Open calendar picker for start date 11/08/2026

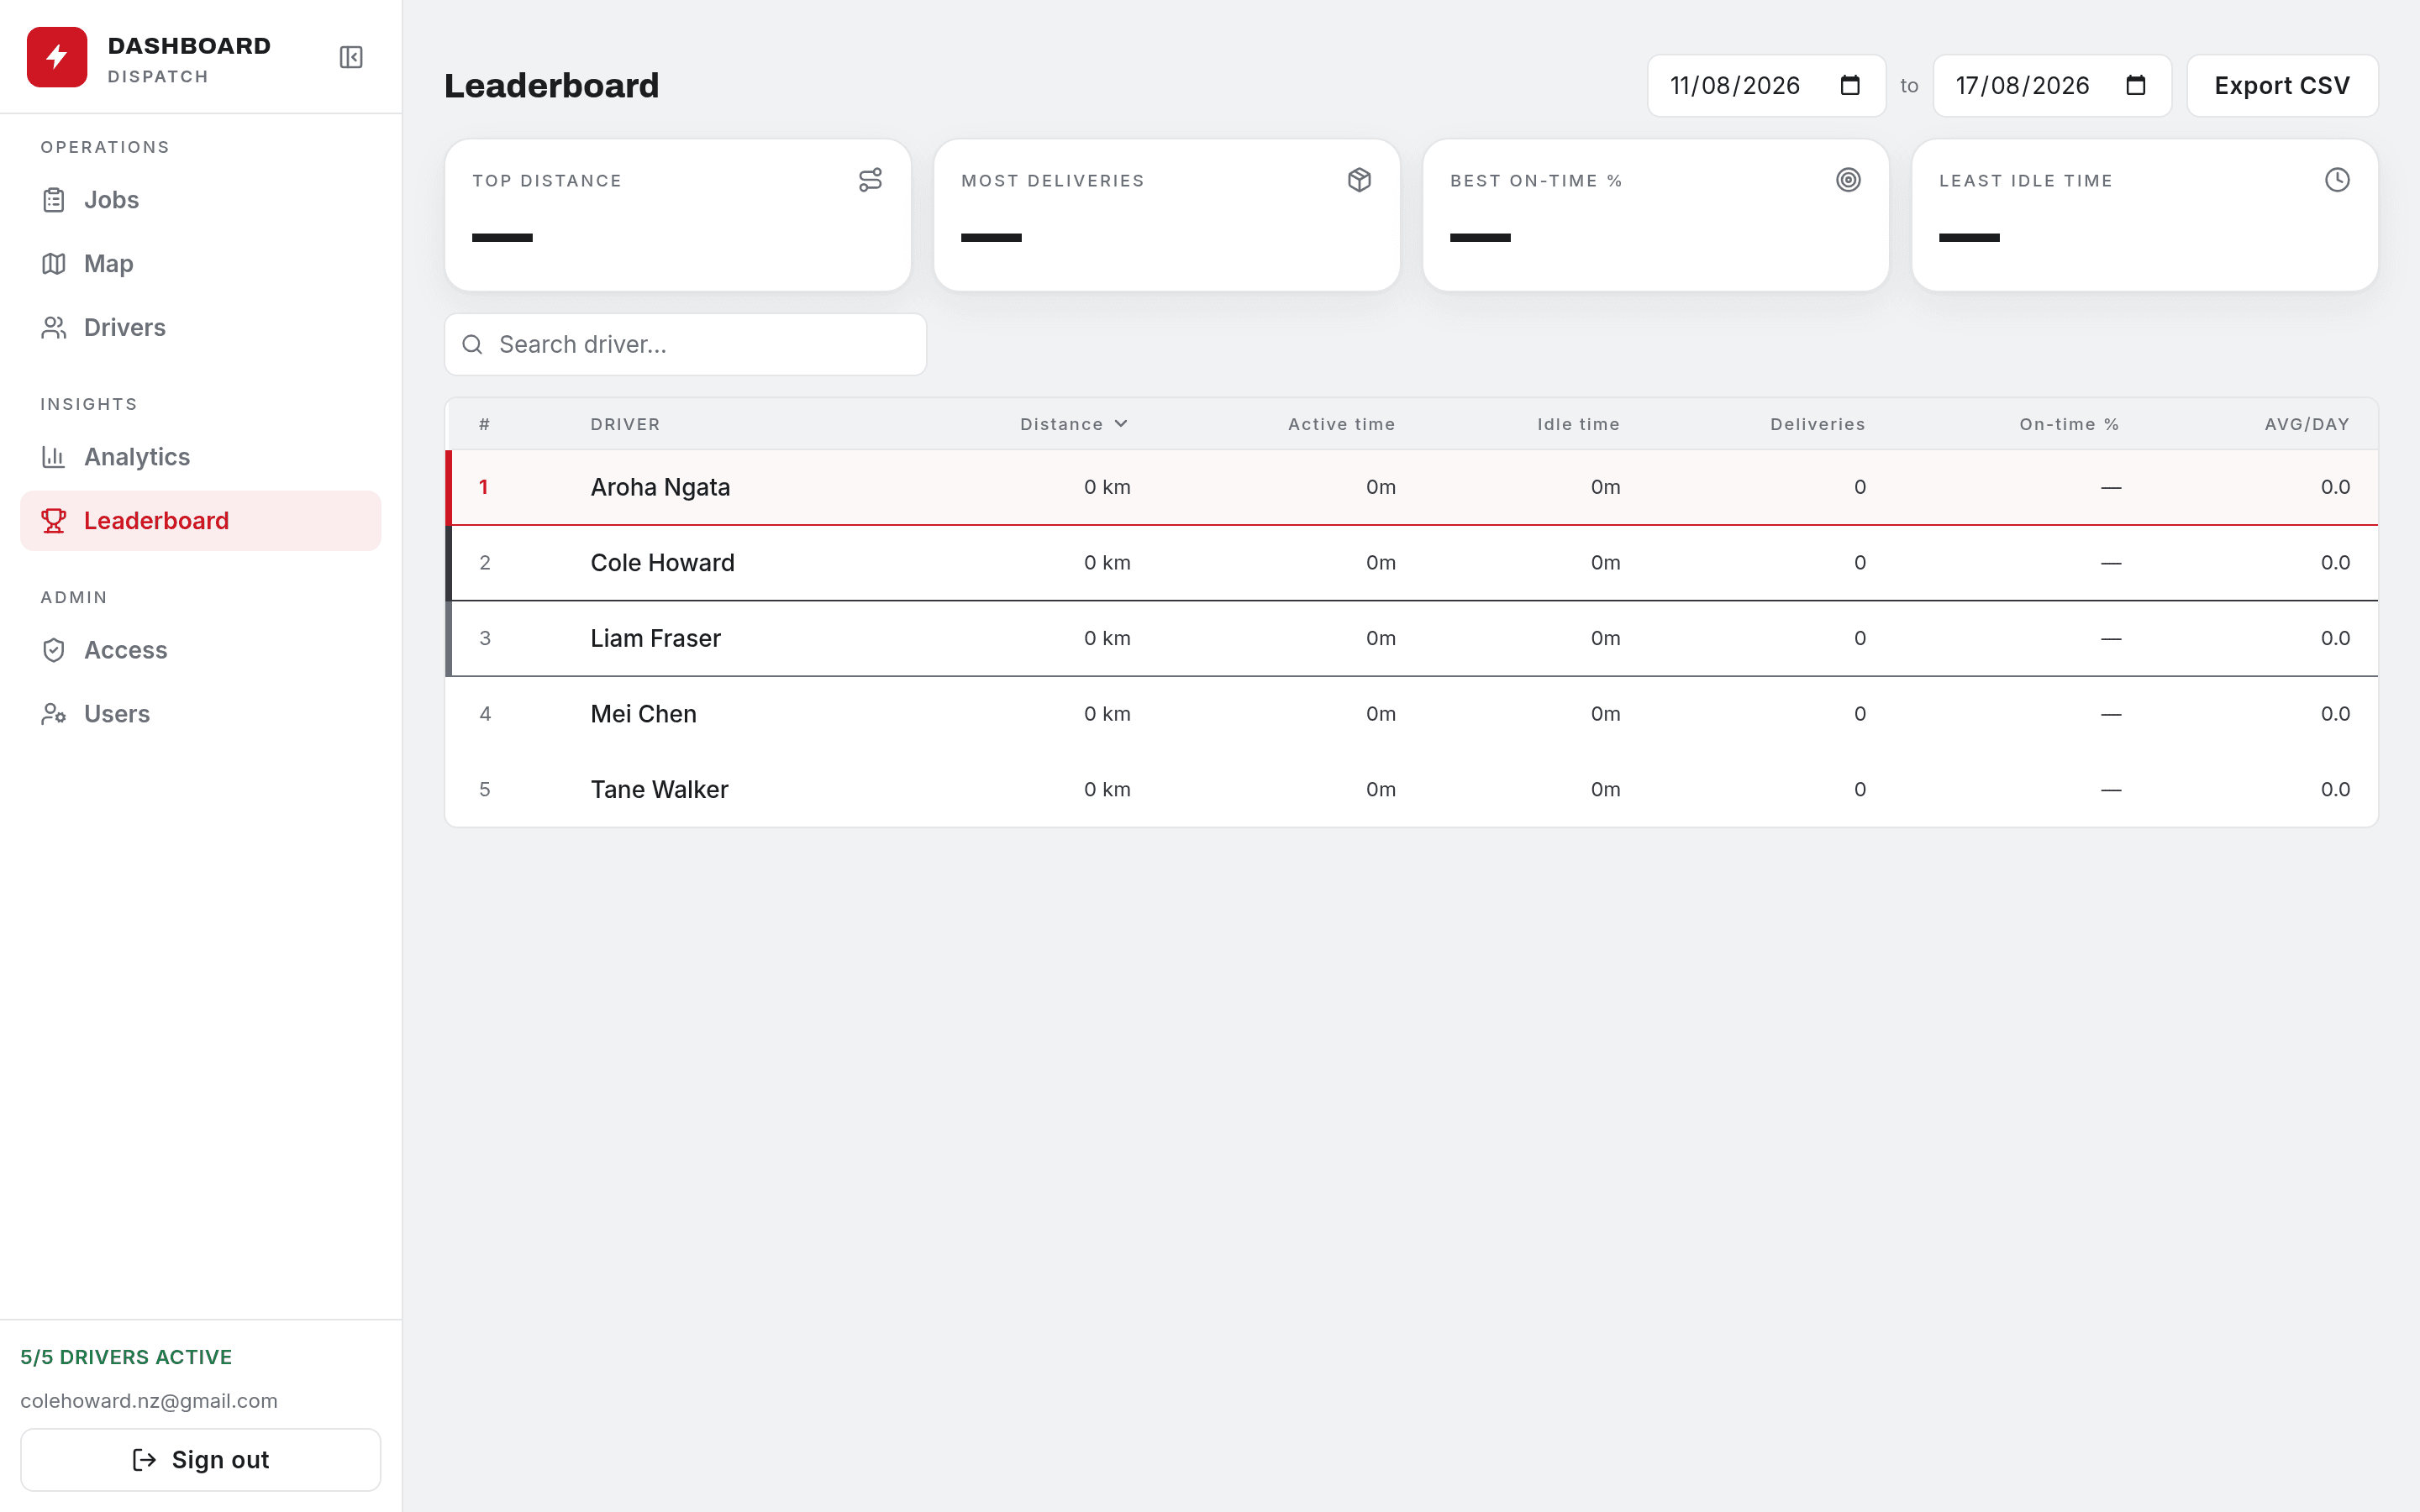click(1850, 86)
